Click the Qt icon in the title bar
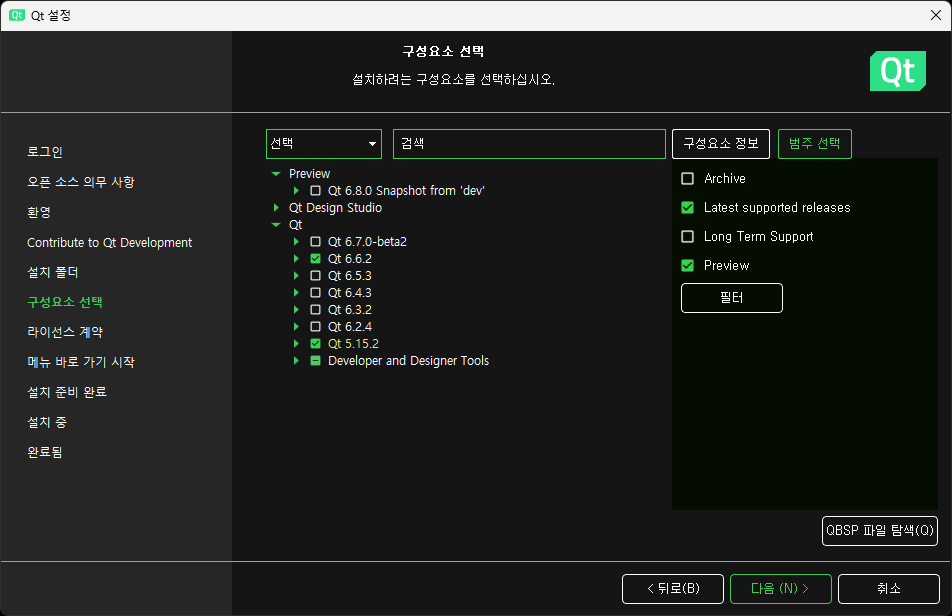The width and height of the screenshot is (952, 616). click(x=17, y=15)
